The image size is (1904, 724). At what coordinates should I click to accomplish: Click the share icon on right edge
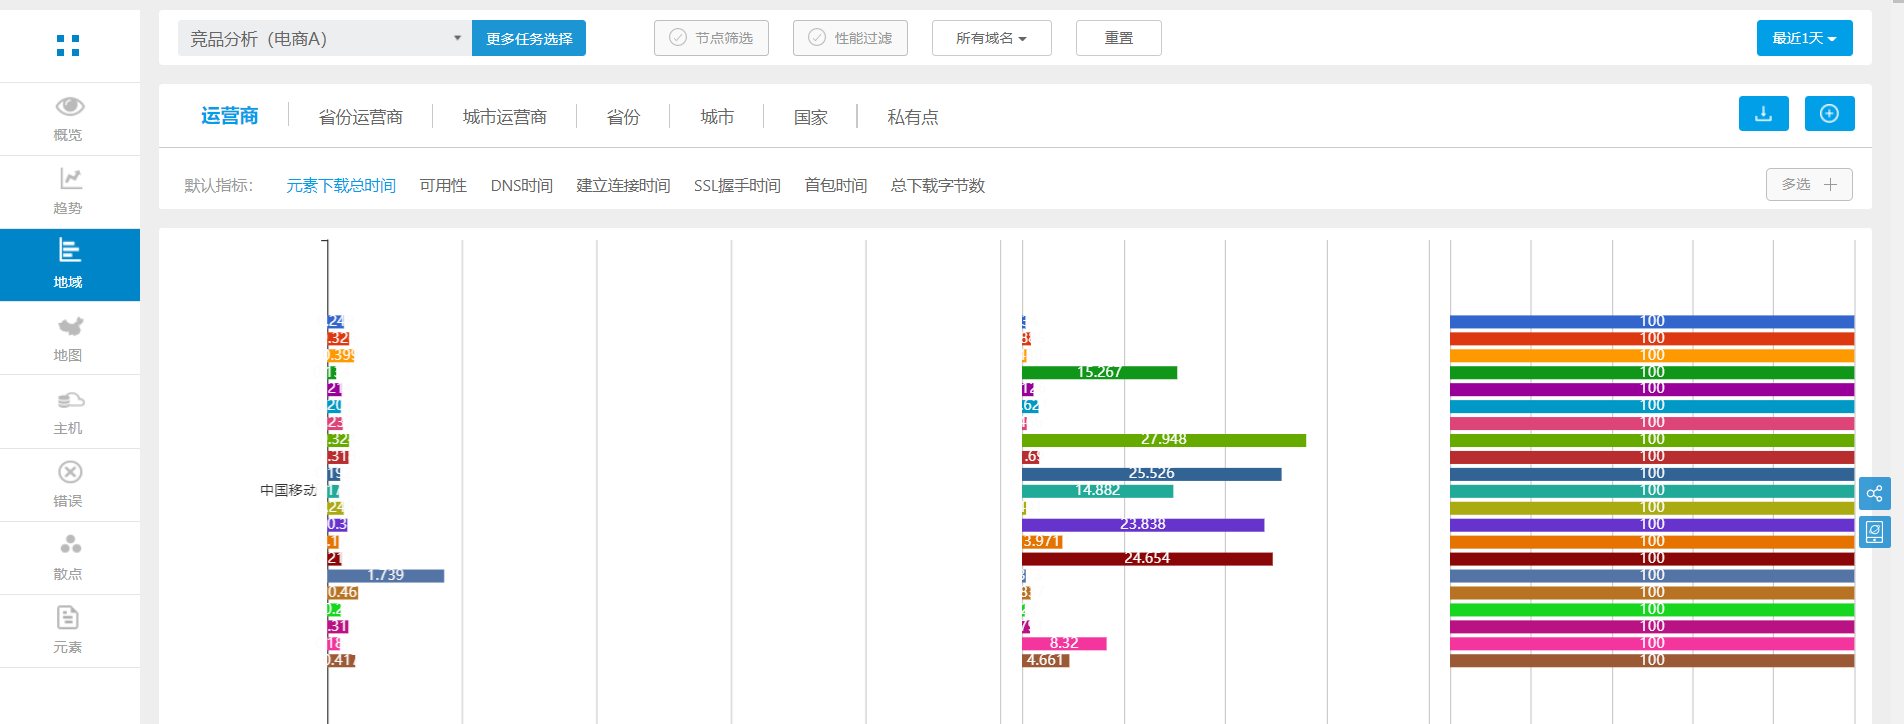pos(1874,494)
